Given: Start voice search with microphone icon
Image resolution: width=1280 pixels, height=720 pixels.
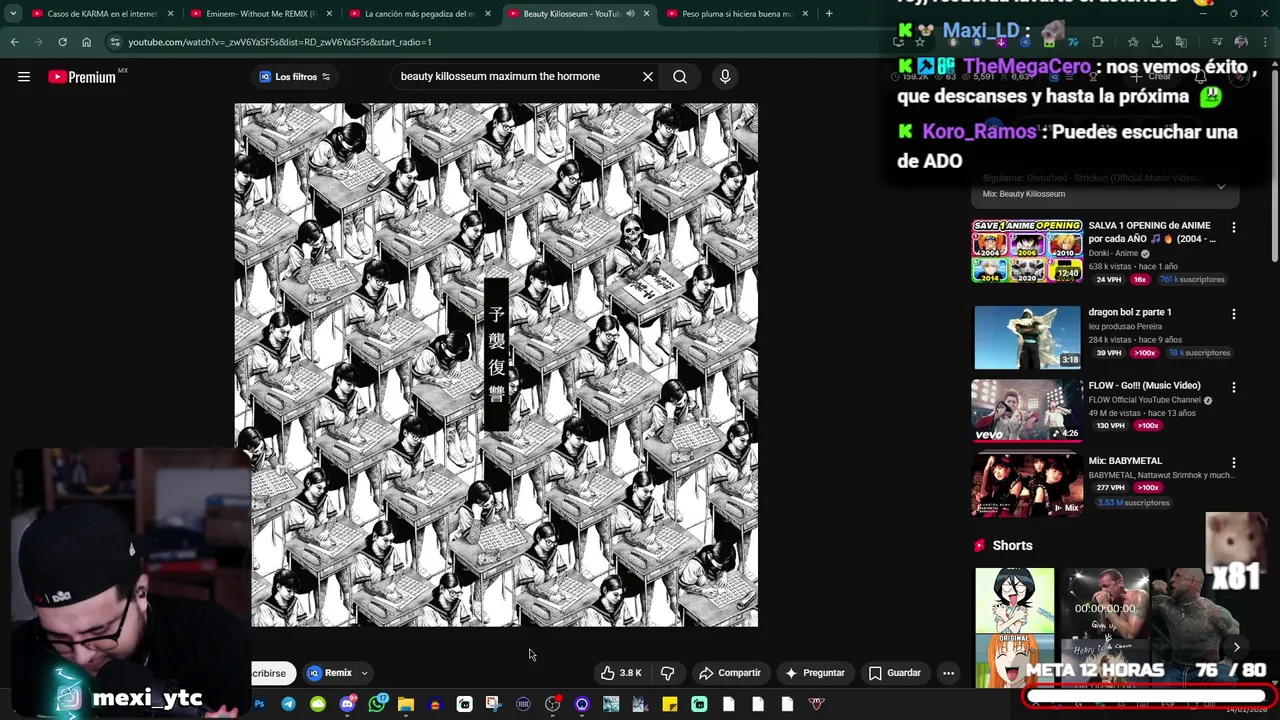Looking at the screenshot, I should (x=725, y=76).
